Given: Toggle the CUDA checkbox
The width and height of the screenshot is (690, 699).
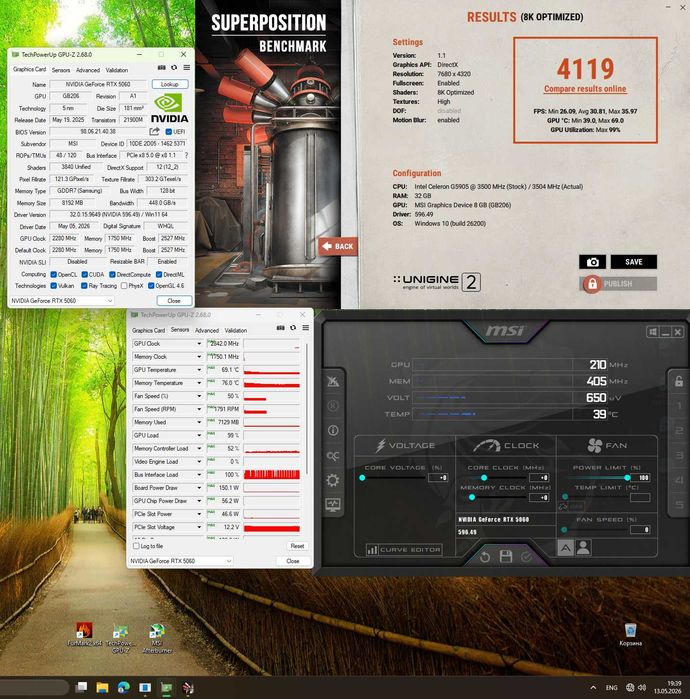Looking at the screenshot, I should [x=84, y=275].
